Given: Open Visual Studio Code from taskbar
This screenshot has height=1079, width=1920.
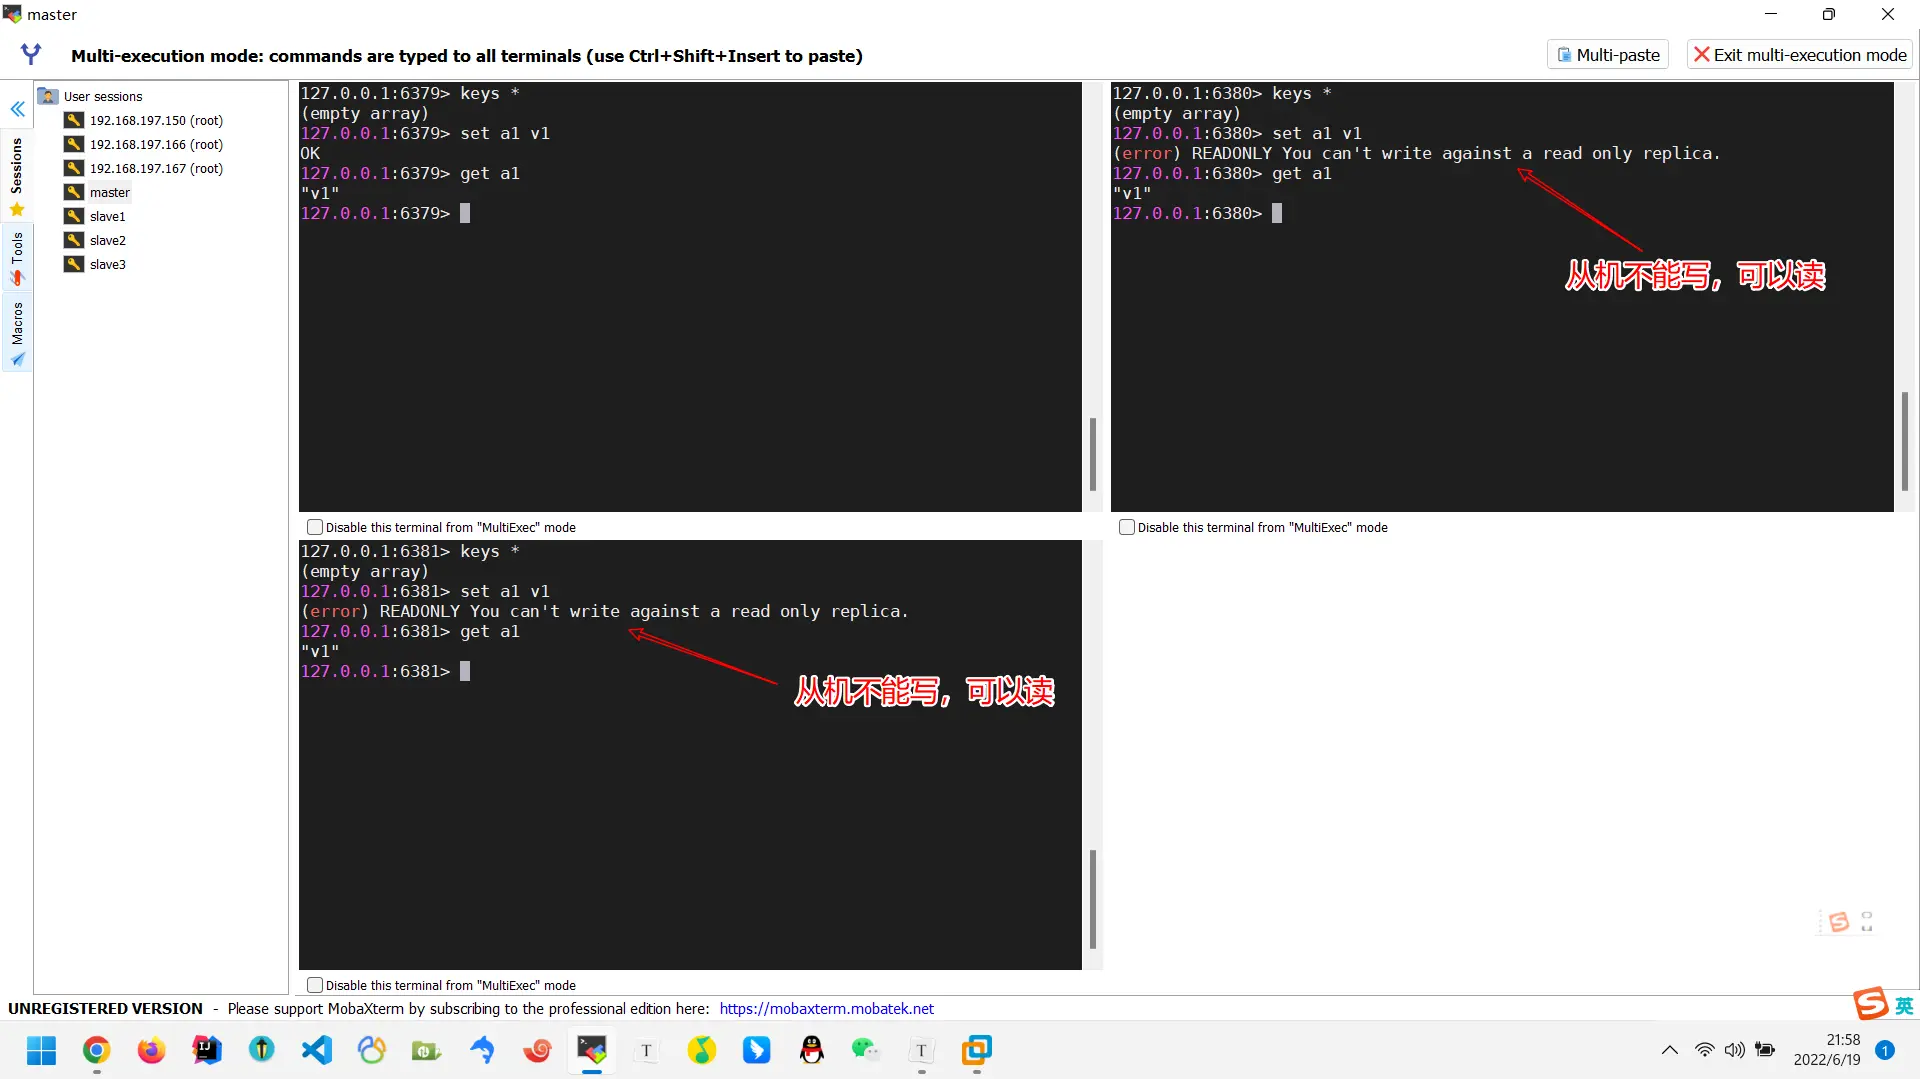Looking at the screenshot, I should click(x=317, y=1050).
